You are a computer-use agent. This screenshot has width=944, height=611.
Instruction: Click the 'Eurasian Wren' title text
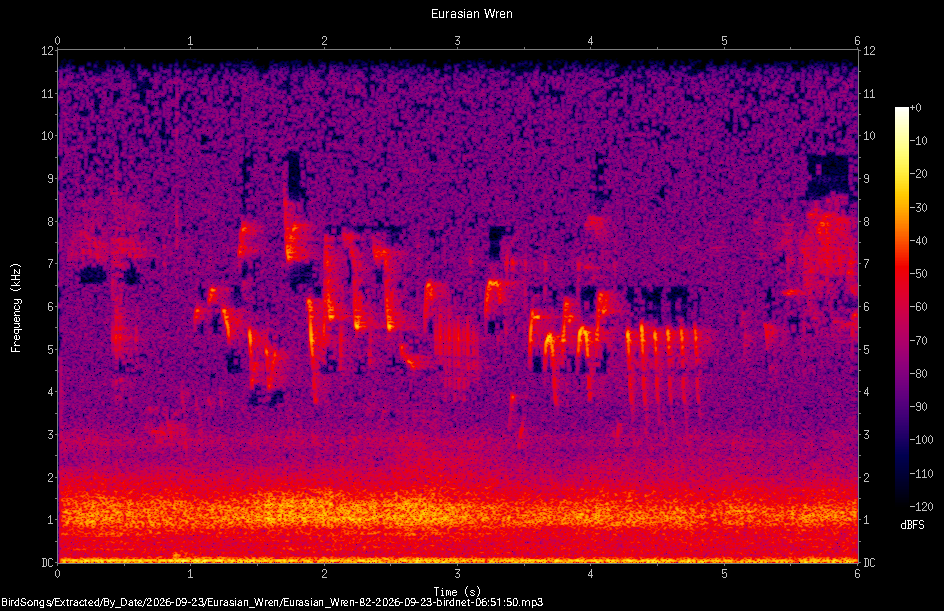471,14
